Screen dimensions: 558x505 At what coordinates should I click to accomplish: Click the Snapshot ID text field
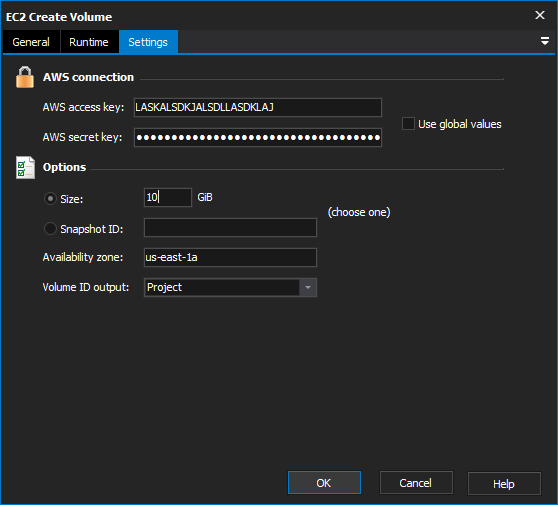(x=230, y=227)
